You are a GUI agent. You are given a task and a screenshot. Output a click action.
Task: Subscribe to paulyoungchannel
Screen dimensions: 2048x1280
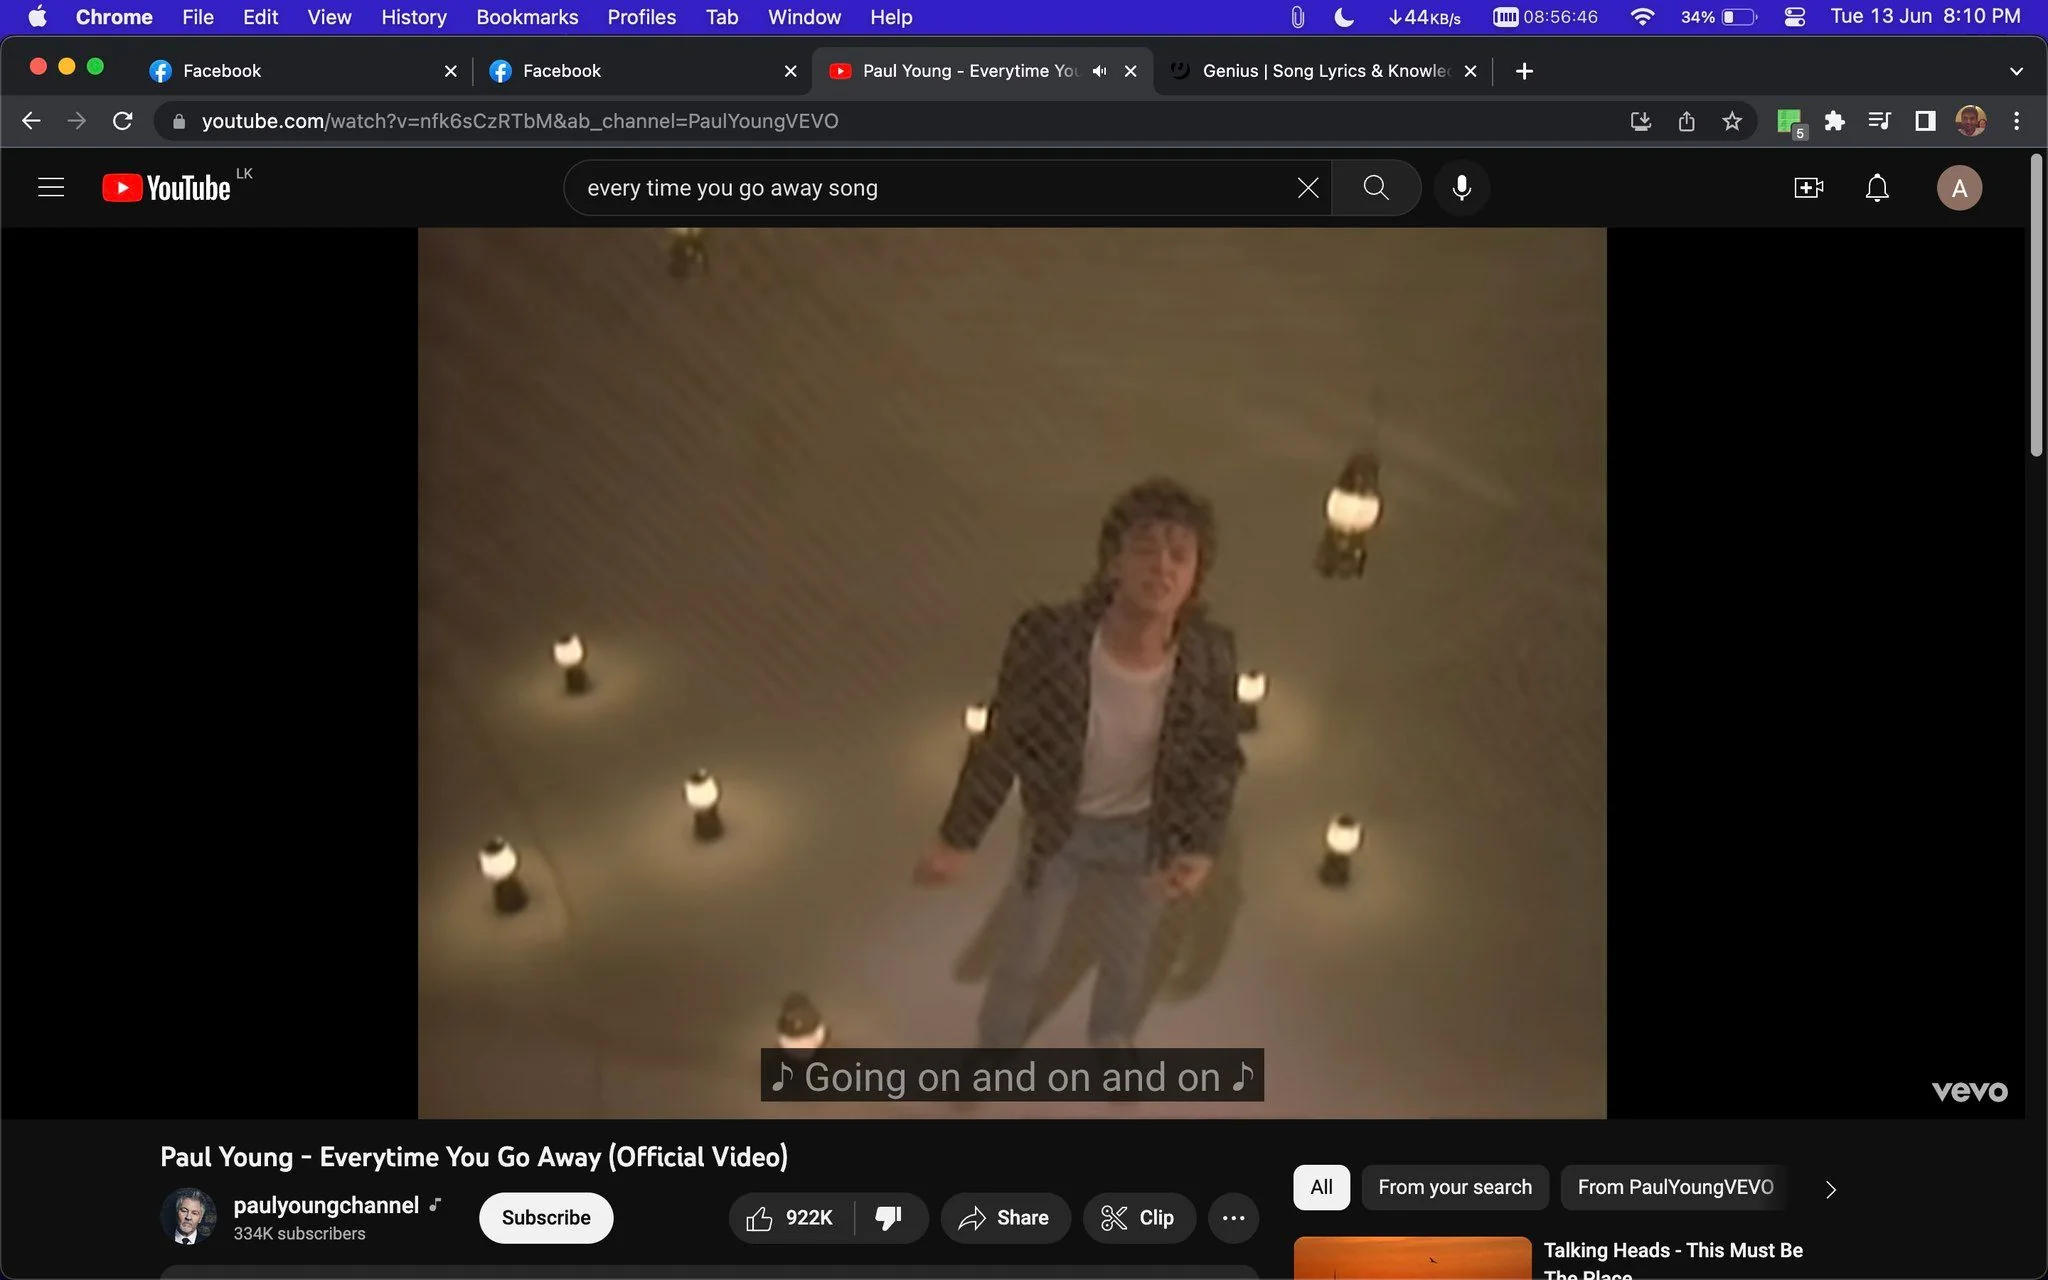click(546, 1218)
